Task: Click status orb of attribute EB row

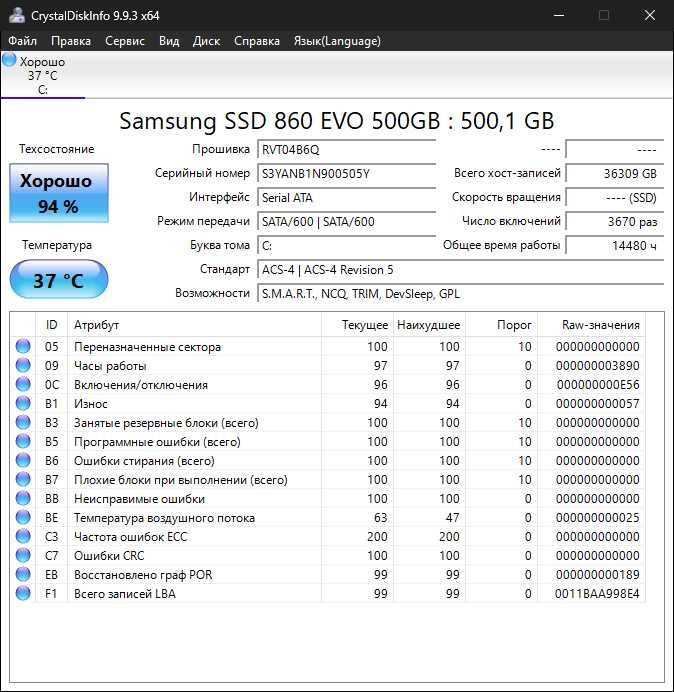Action: point(23,574)
